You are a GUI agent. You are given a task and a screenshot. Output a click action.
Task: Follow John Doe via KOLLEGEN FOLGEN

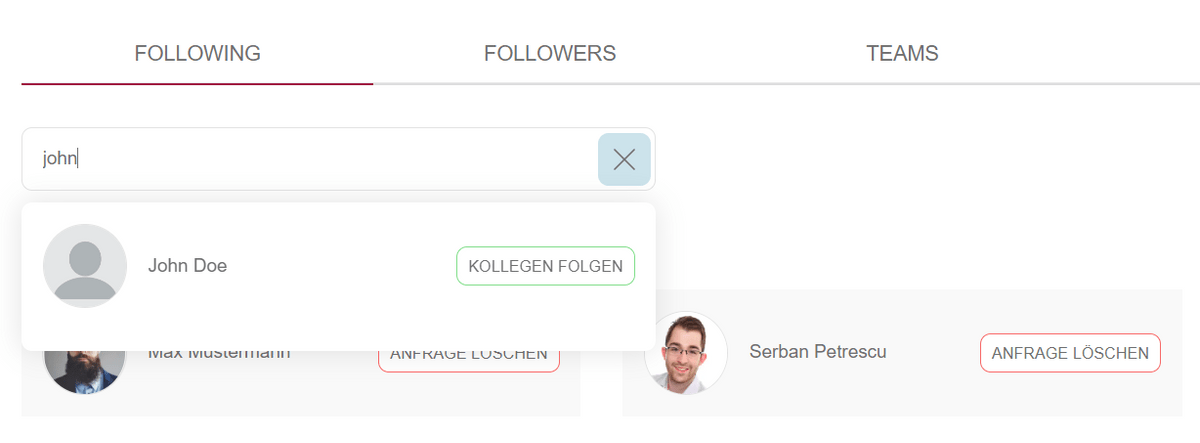[546, 266]
